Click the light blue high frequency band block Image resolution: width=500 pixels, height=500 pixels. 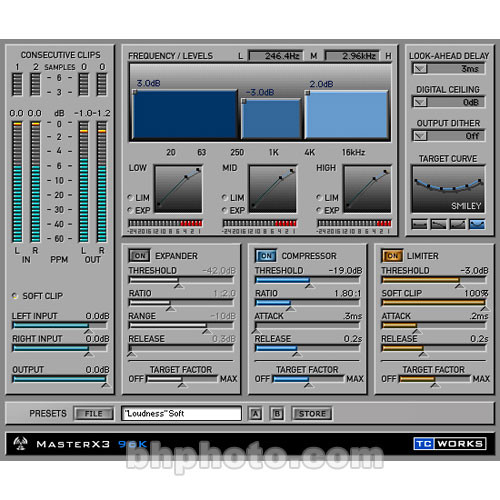pos(347,114)
